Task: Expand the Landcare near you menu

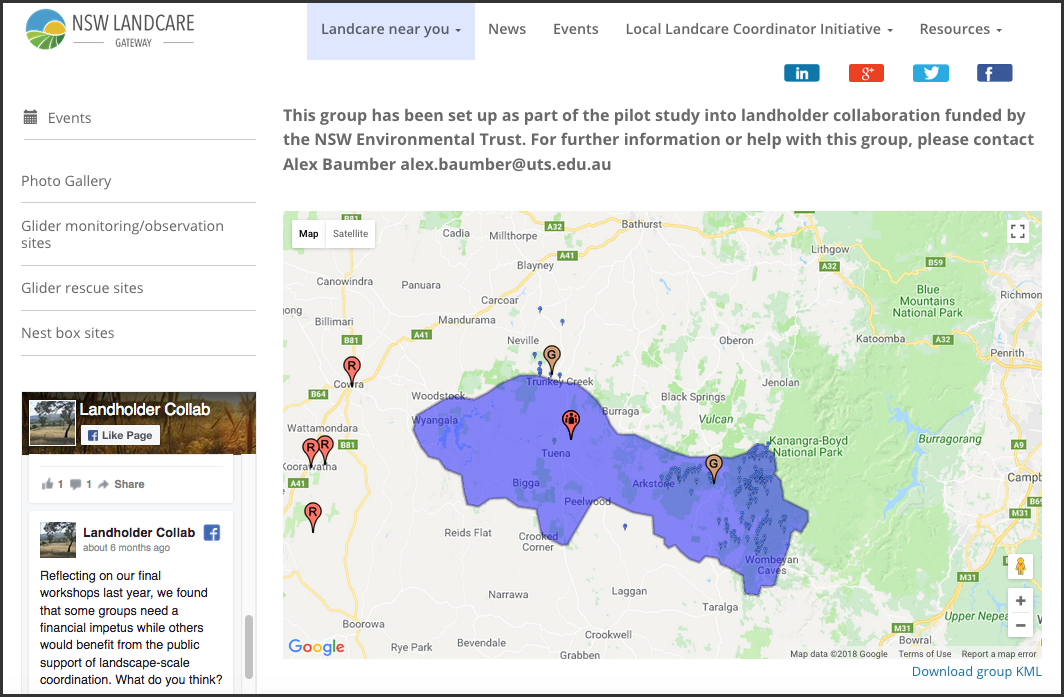Action: (x=391, y=29)
